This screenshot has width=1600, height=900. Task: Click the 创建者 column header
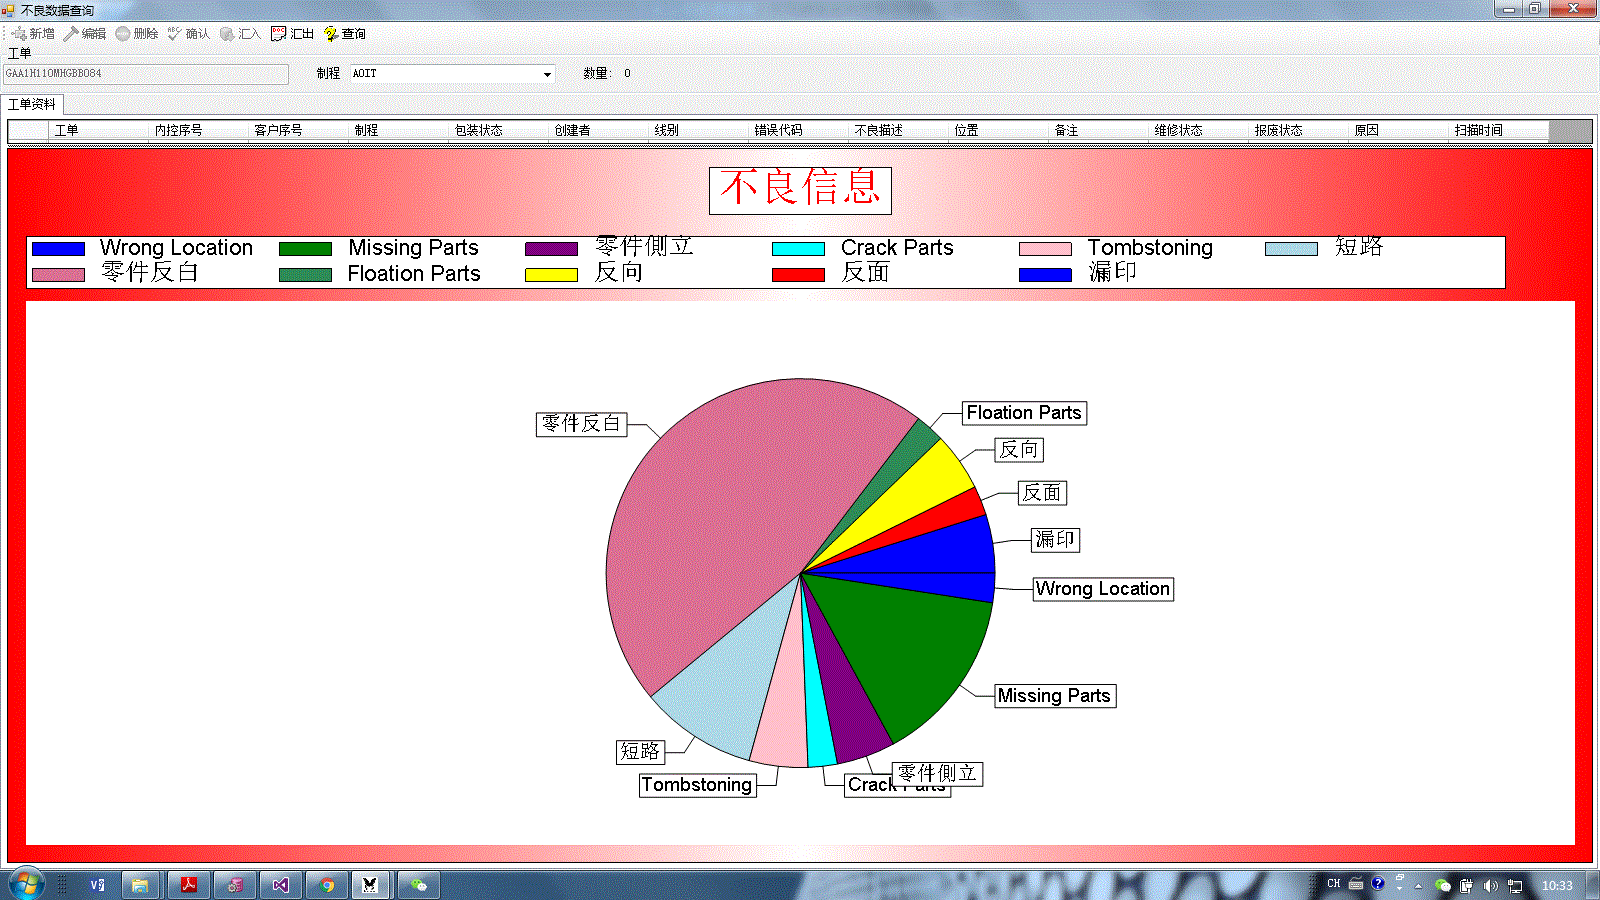pos(598,131)
